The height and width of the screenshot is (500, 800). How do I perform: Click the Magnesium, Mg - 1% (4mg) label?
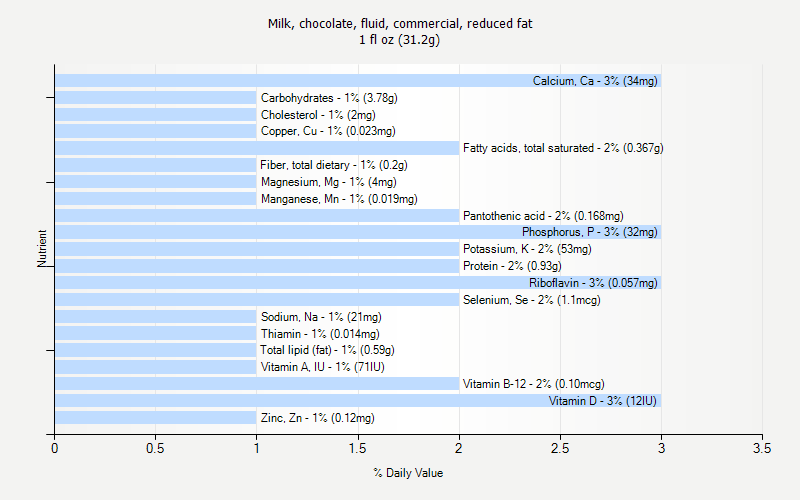point(329,182)
